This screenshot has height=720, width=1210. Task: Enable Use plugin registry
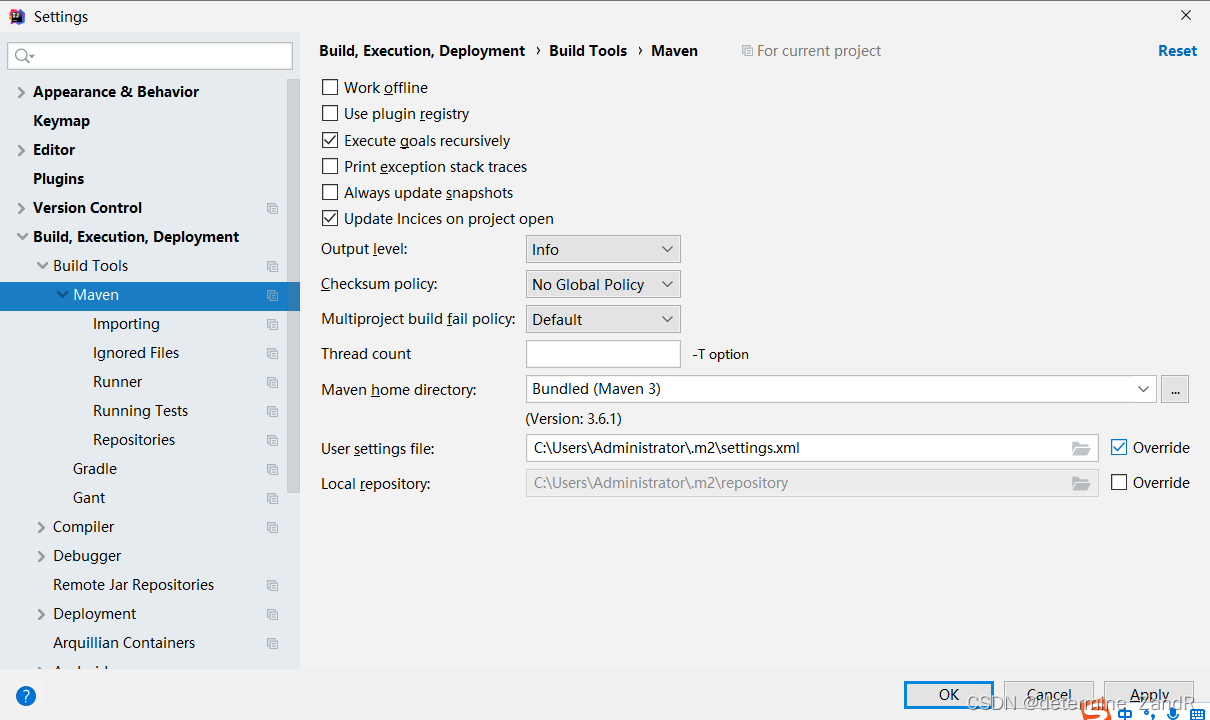click(330, 114)
